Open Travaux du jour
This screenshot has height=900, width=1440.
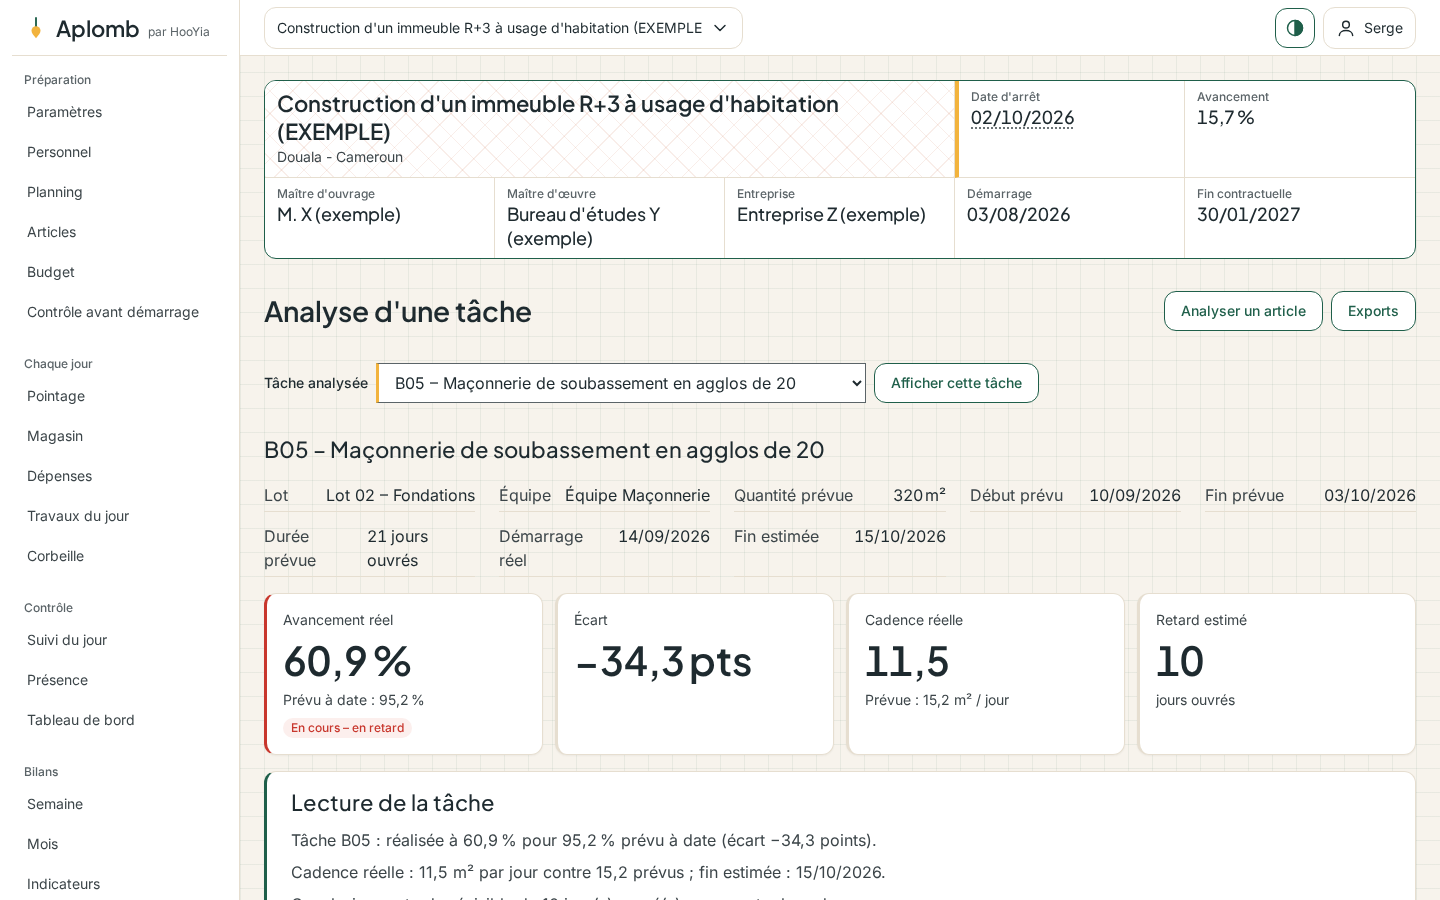click(120, 516)
